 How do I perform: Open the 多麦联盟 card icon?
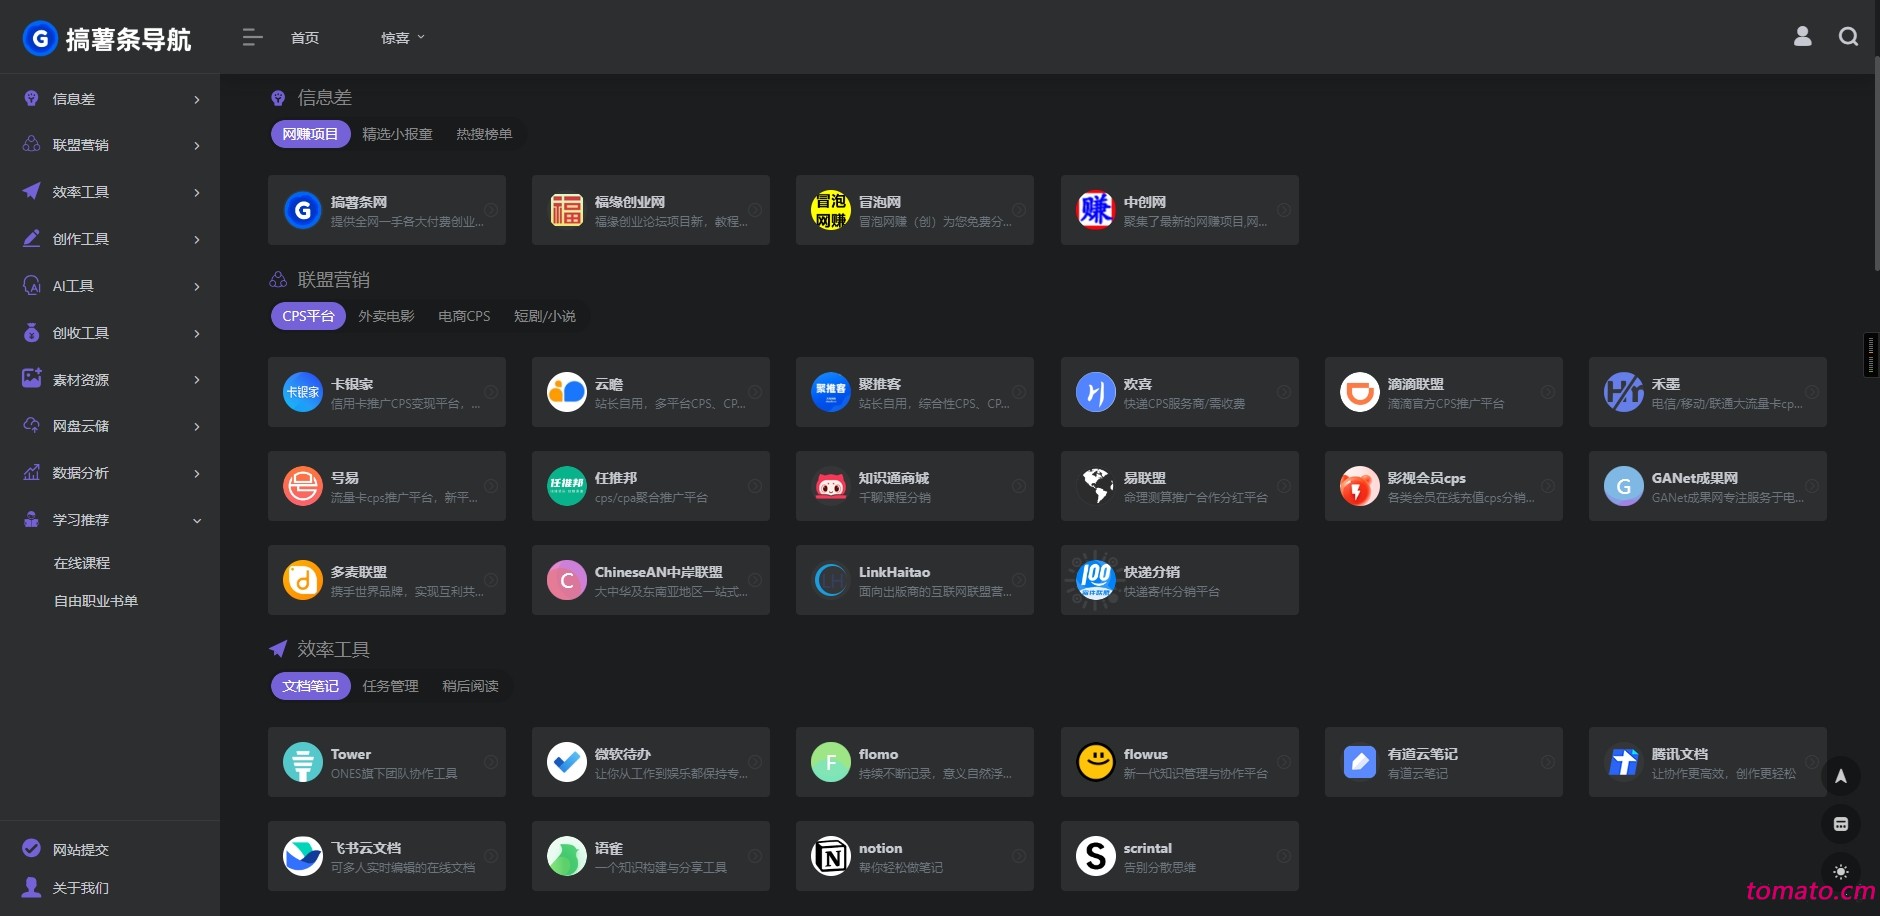point(302,580)
